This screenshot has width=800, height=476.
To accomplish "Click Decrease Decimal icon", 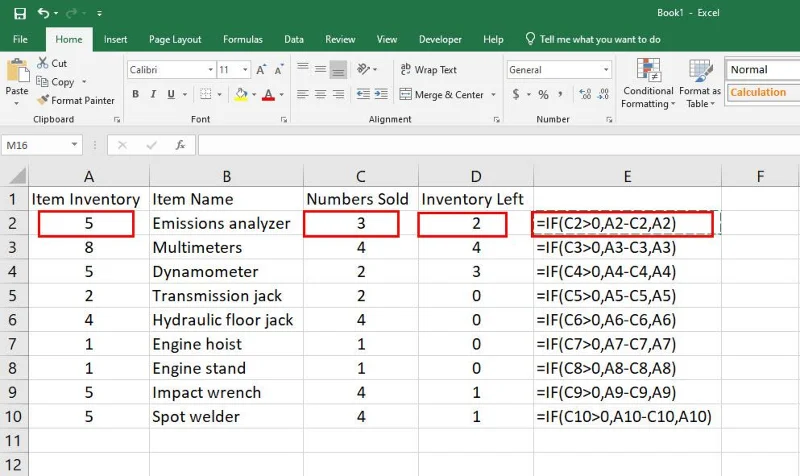I will (x=603, y=94).
